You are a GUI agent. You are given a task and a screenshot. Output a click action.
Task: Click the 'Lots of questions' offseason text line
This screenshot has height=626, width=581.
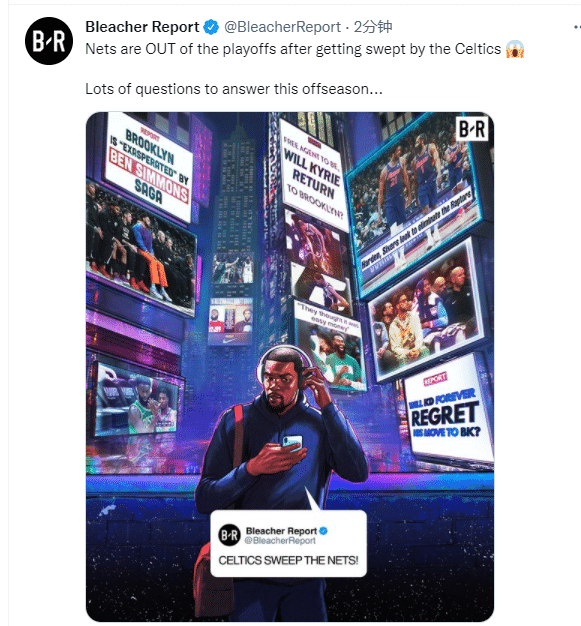point(234,89)
